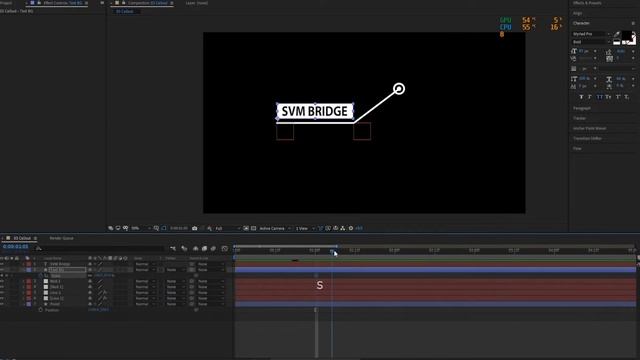The image size is (640, 360).
Task: Toggle hide shy layers timeline button
Action: pos(196,248)
